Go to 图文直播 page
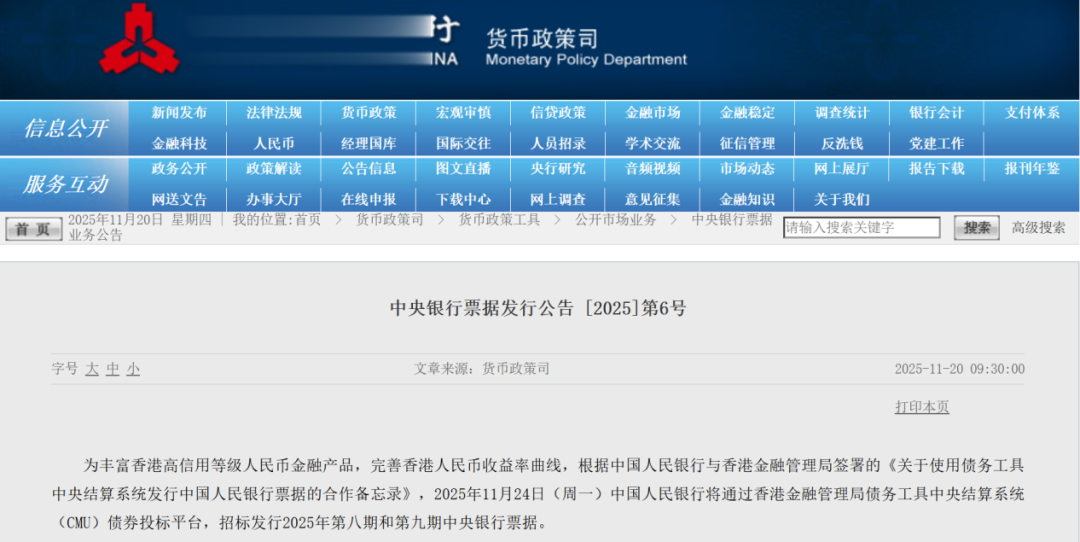The width and height of the screenshot is (1080, 542). pos(464,169)
